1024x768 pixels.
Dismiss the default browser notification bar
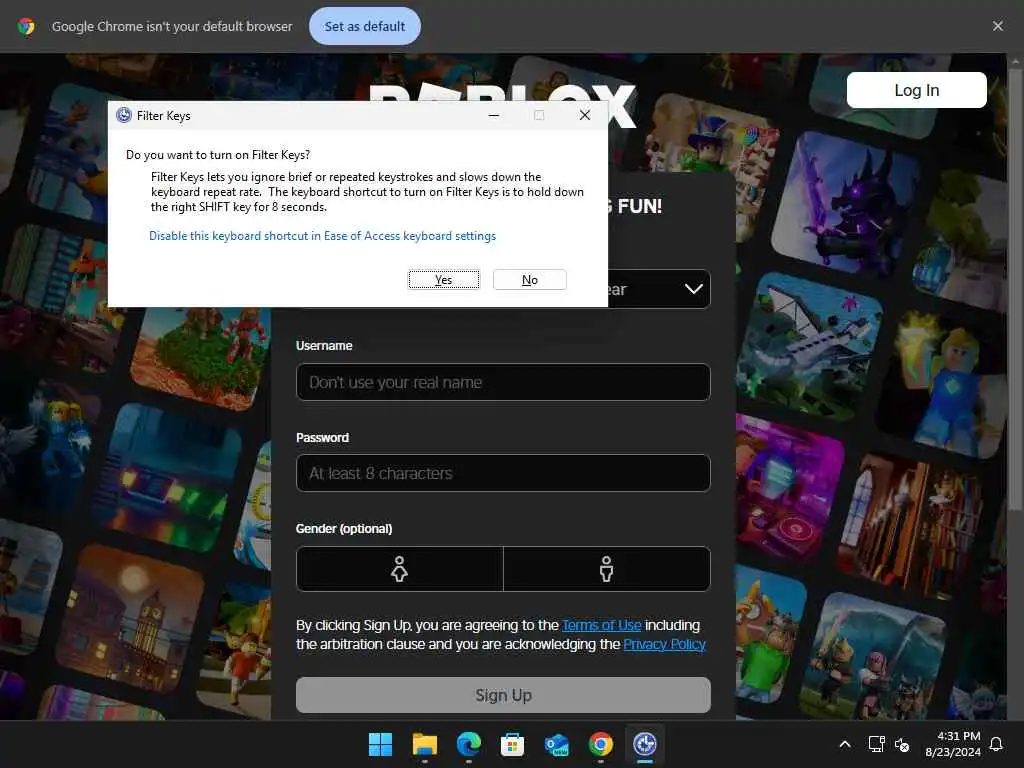point(997,26)
